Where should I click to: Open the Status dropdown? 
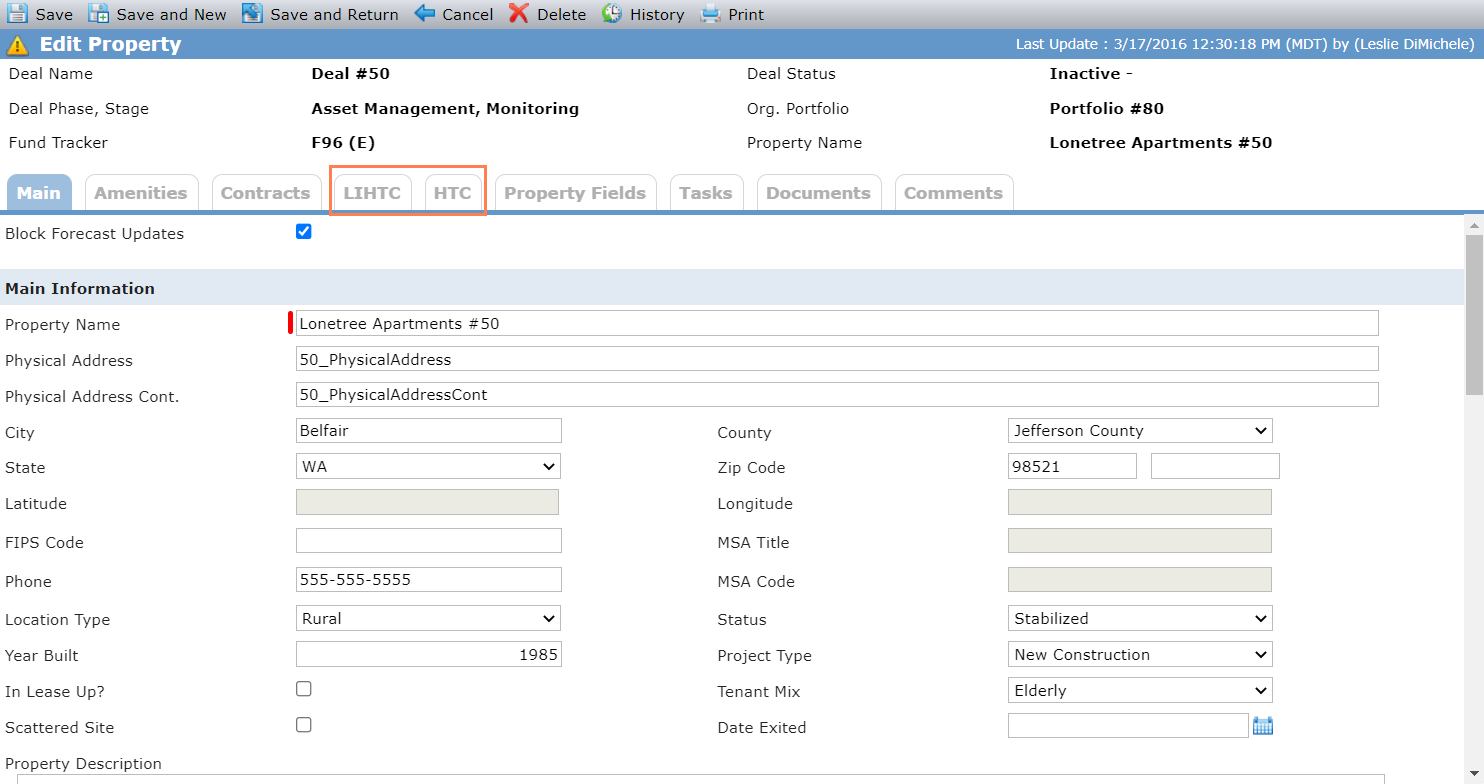point(1140,619)
